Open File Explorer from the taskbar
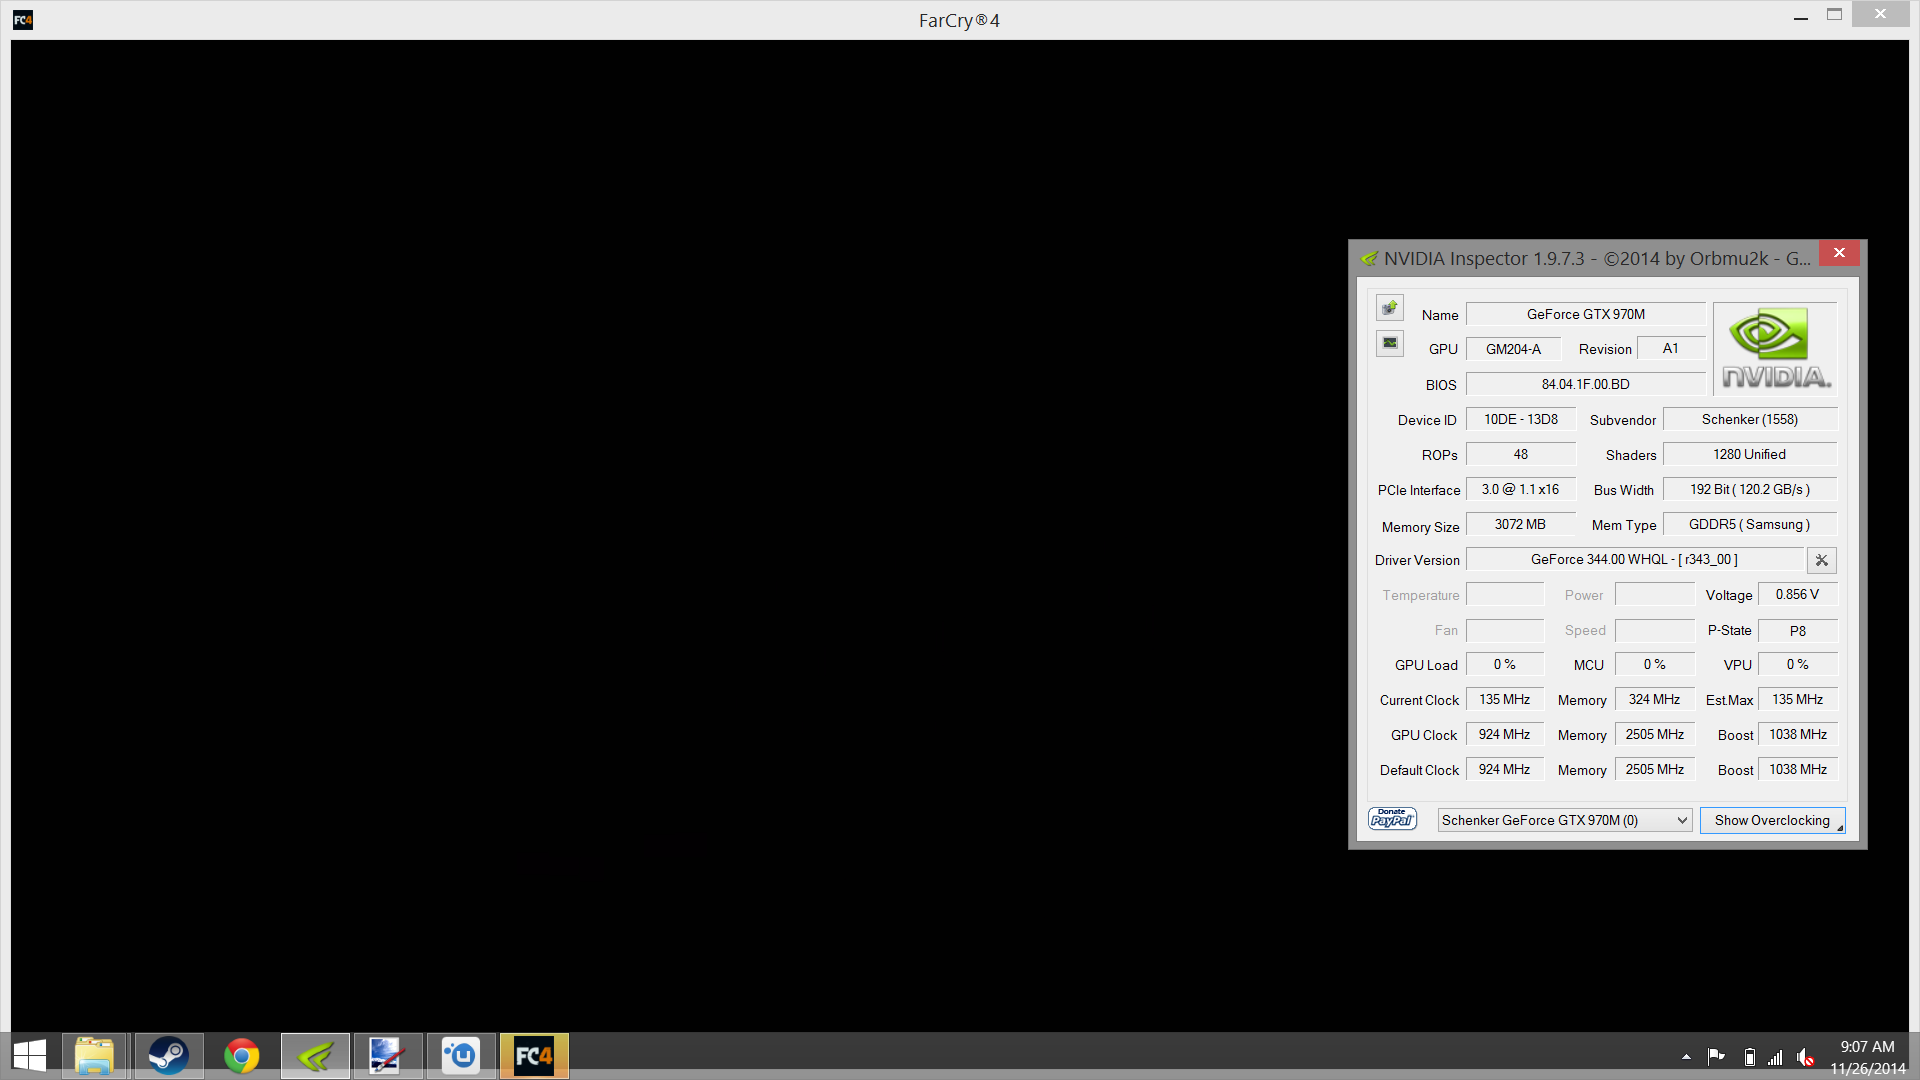 (94, 1056)
